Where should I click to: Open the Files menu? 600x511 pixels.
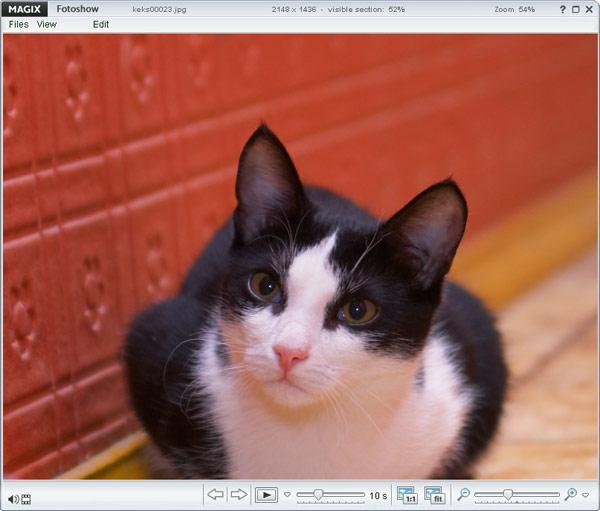pos(18,24)
